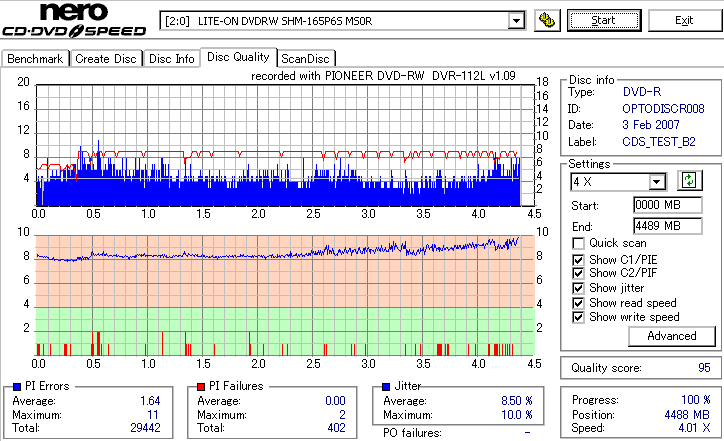
Task: Toggle the Show C2/PIF checkbox
Action: (578, 273)
